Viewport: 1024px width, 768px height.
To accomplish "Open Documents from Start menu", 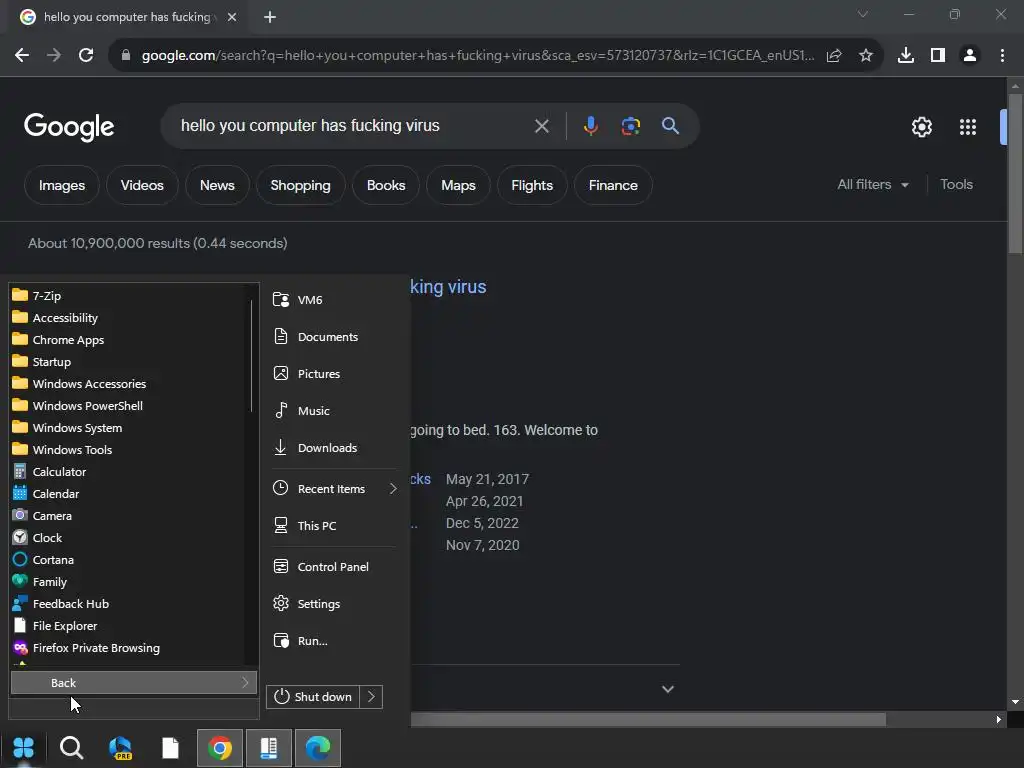I will (x=335, y=337).
